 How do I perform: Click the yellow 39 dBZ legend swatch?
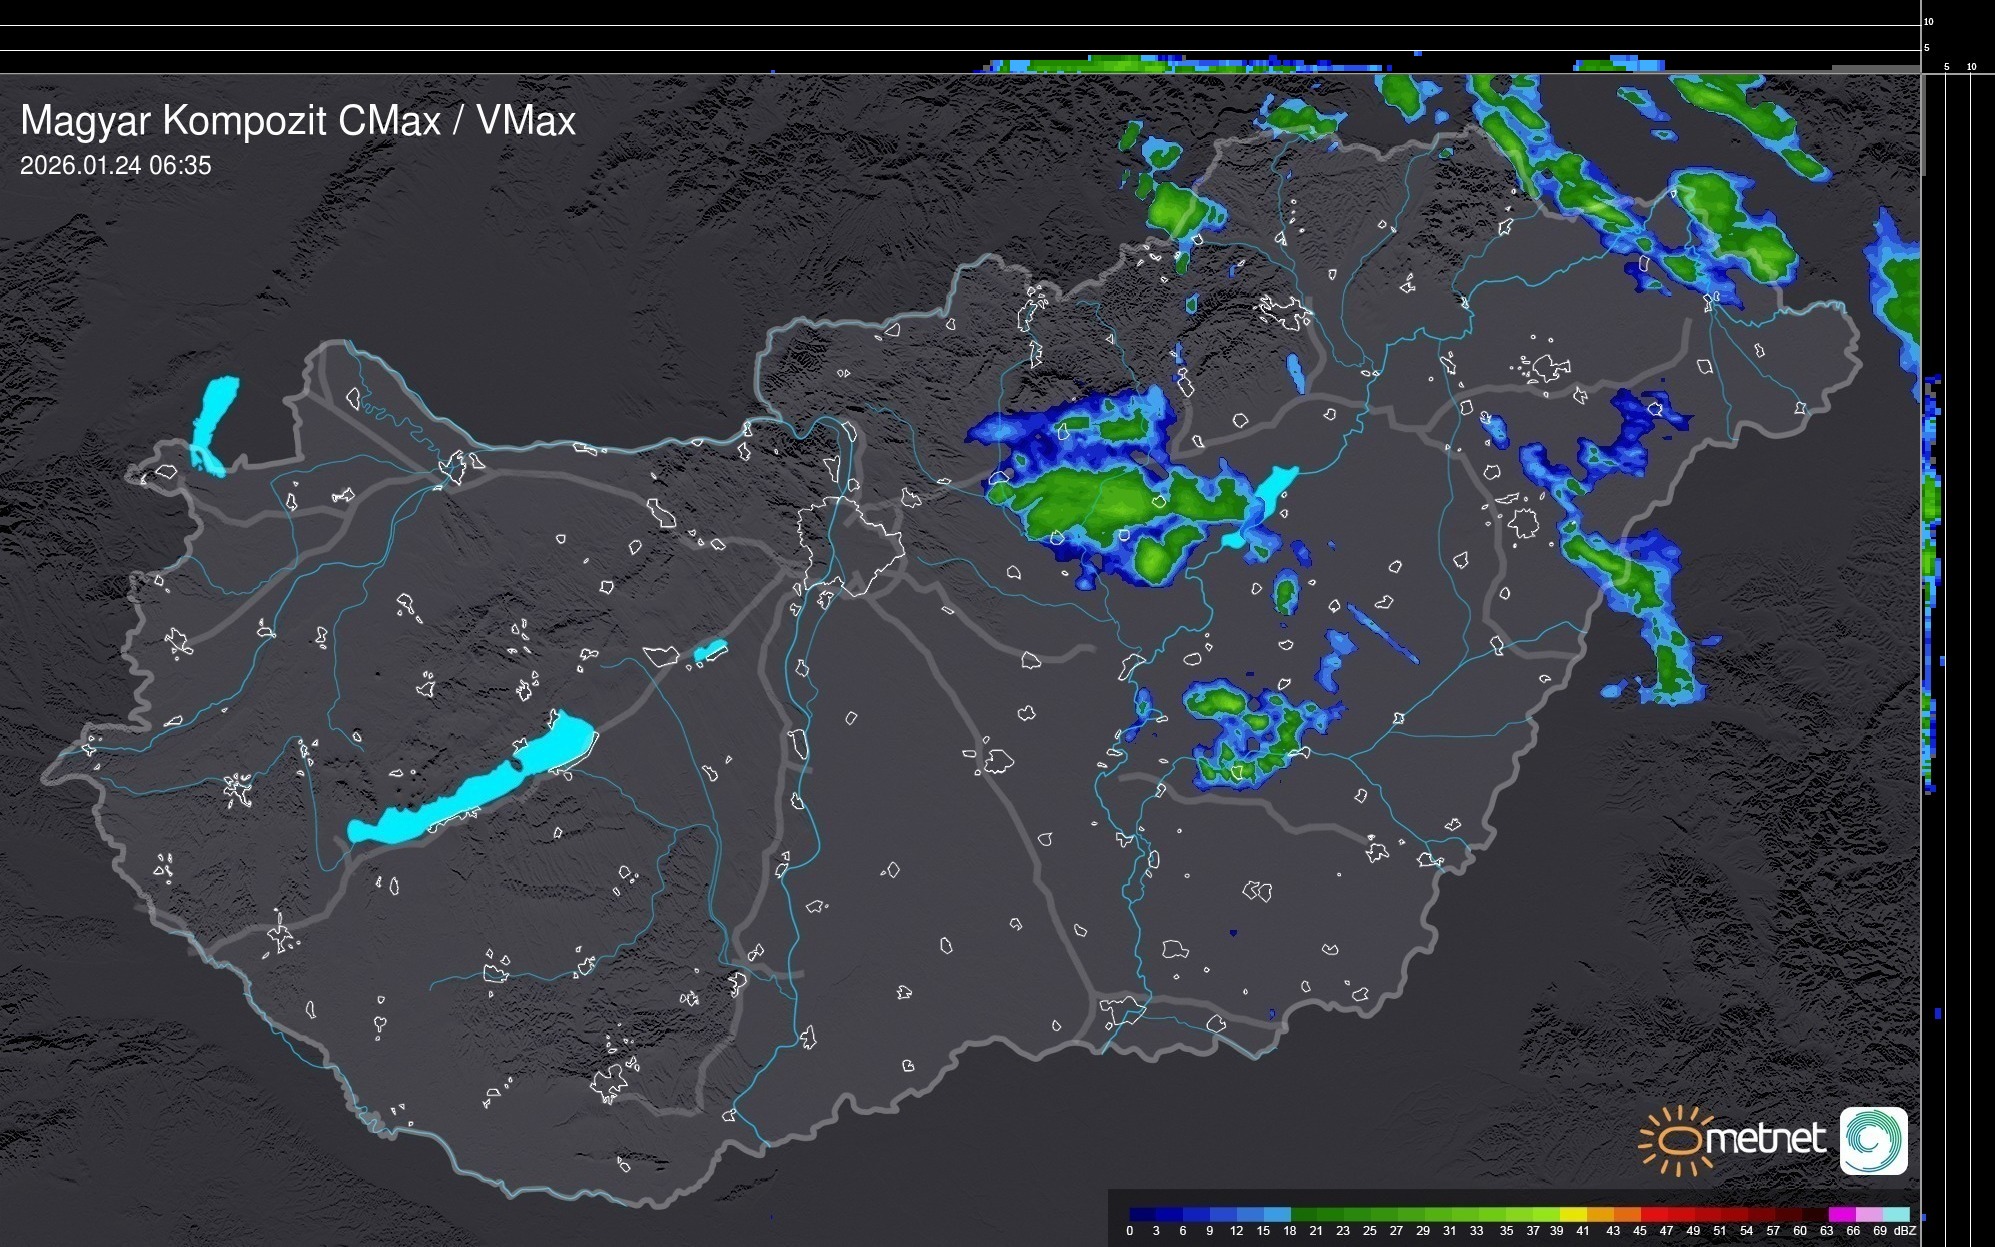coord(1573,1215)
